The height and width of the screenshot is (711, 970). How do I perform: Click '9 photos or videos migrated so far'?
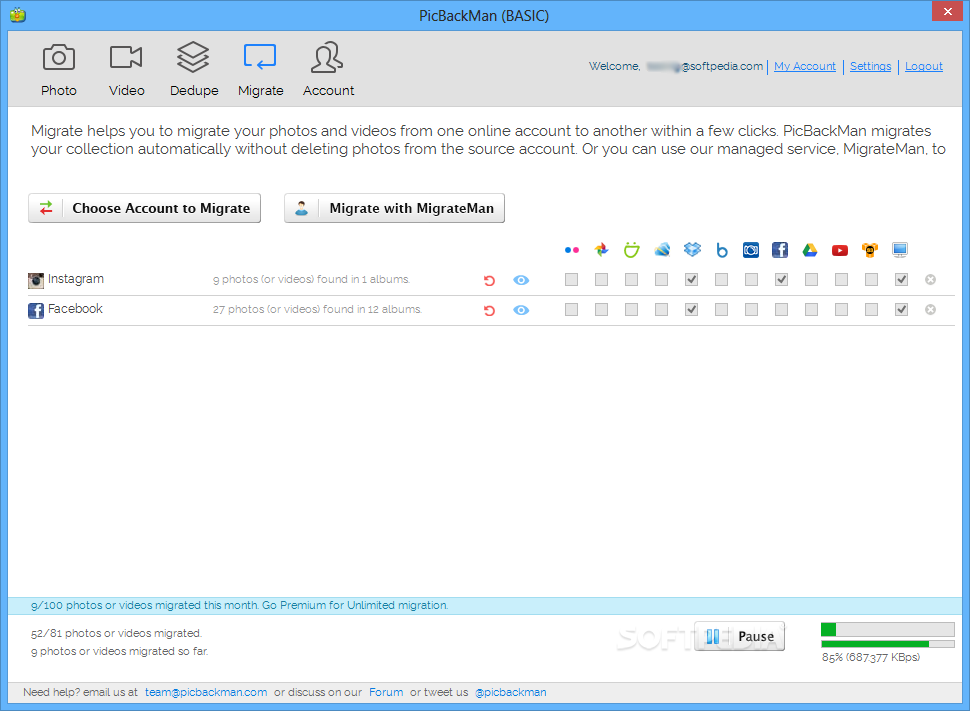tap(119, 651)
